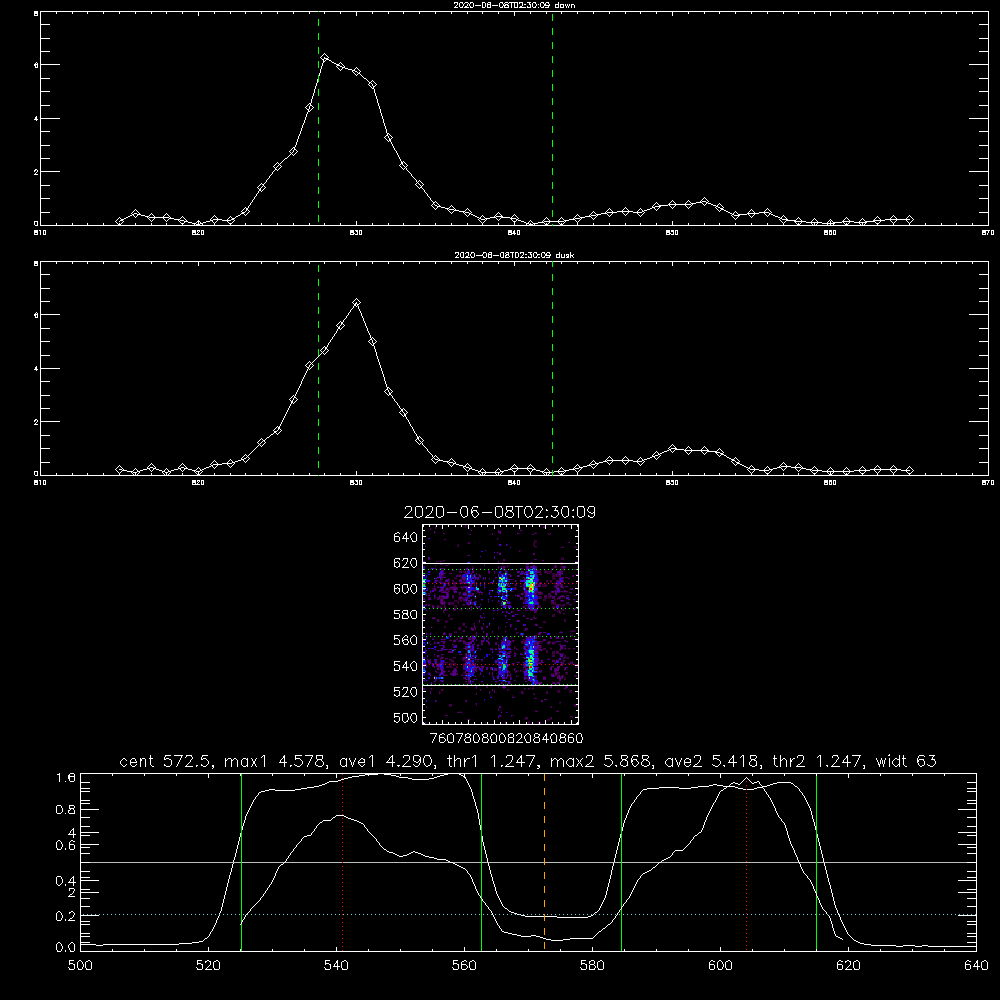
Task: Click the heatmap y-axis label 520
Action: pos(406,692)
